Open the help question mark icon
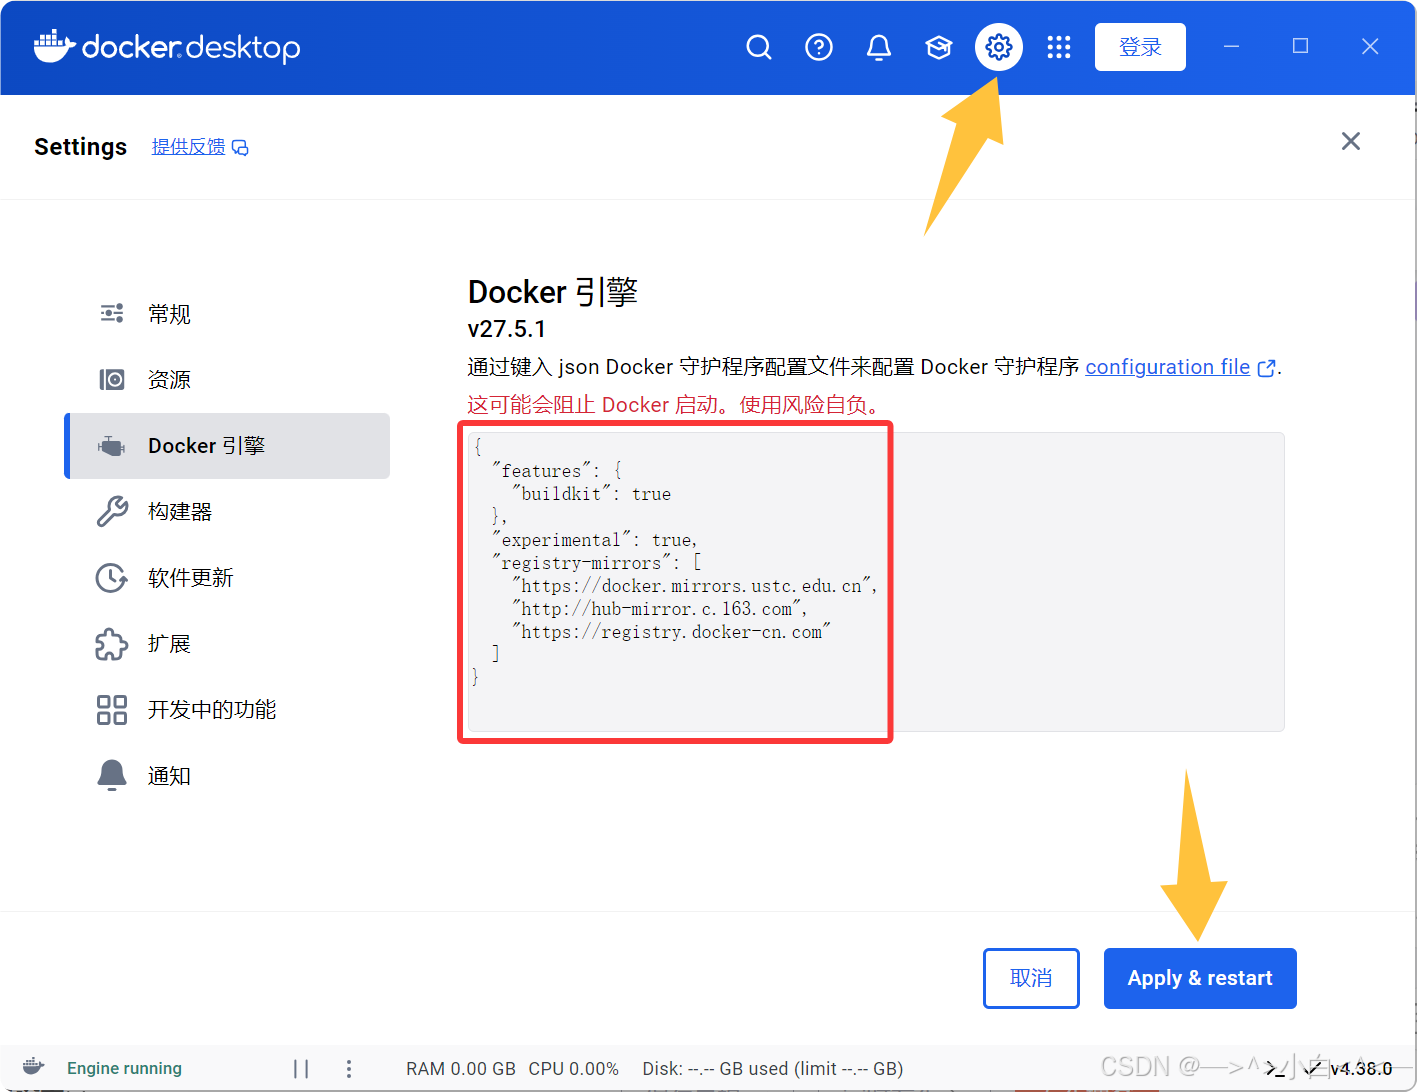The height and width of the screenshot is (1092, 1417). pyautogui.click(x=818, y=46)
